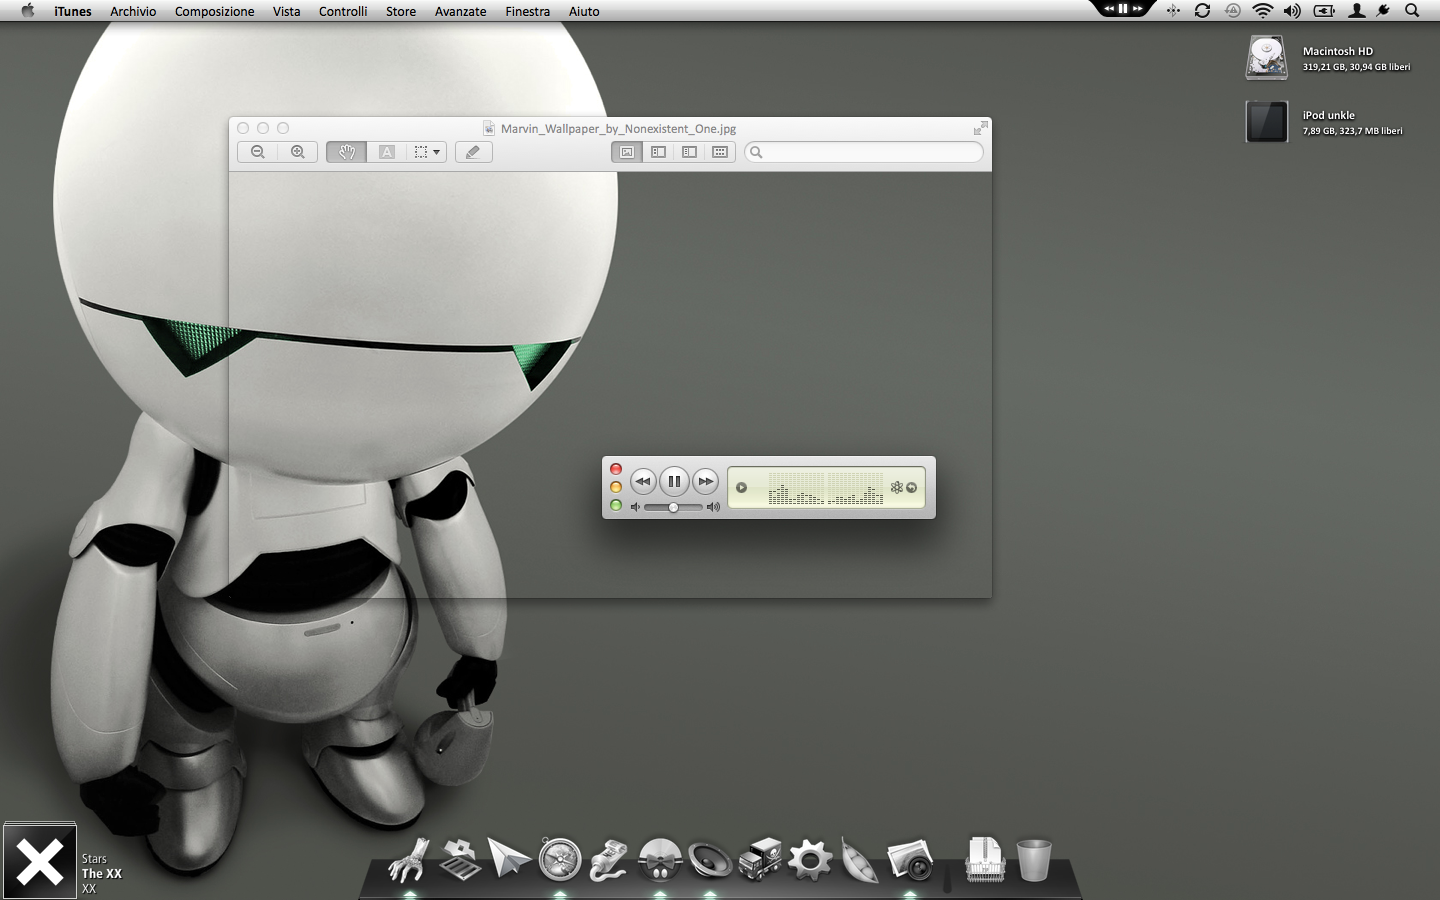Open the Avanzate menu
The height and width of the screenshot is (900, 1440).
tap(460, 11)
